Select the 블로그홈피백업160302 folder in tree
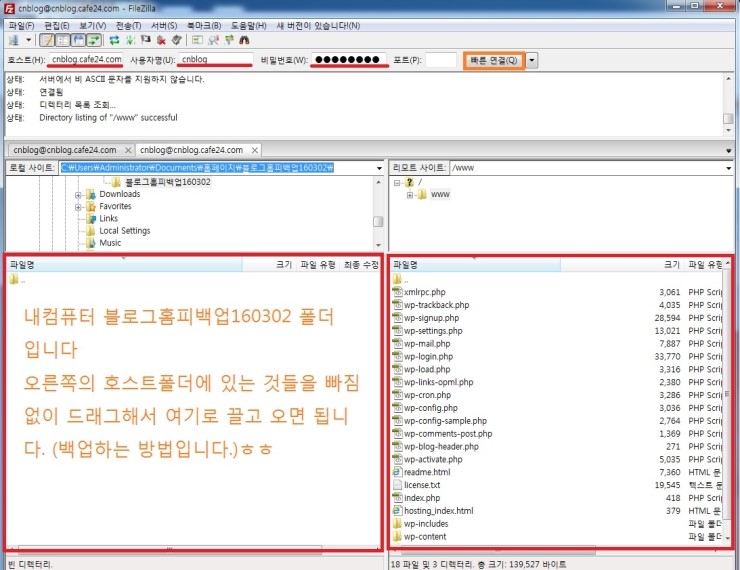 coord(168,182)
